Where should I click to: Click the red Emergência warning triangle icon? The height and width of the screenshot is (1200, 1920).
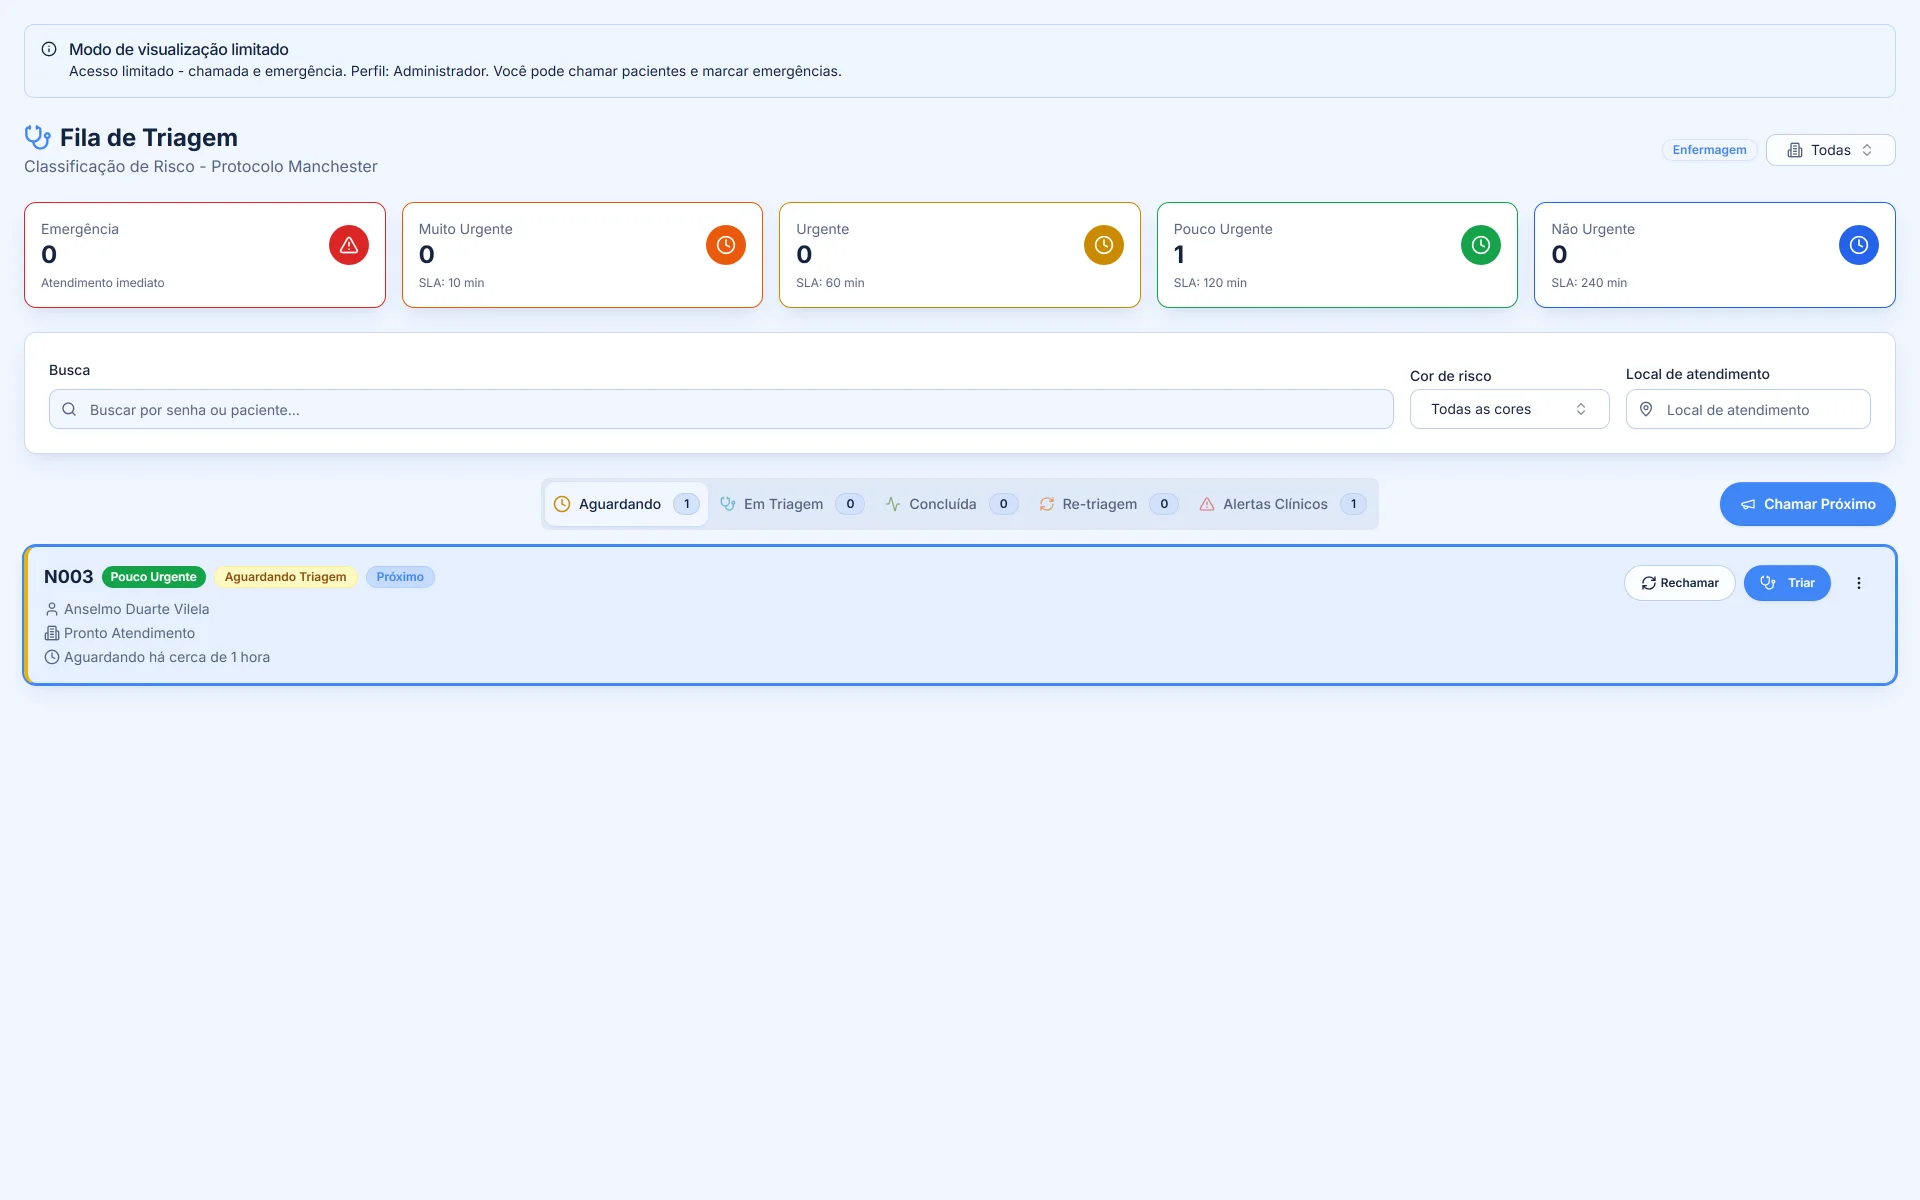349,245
